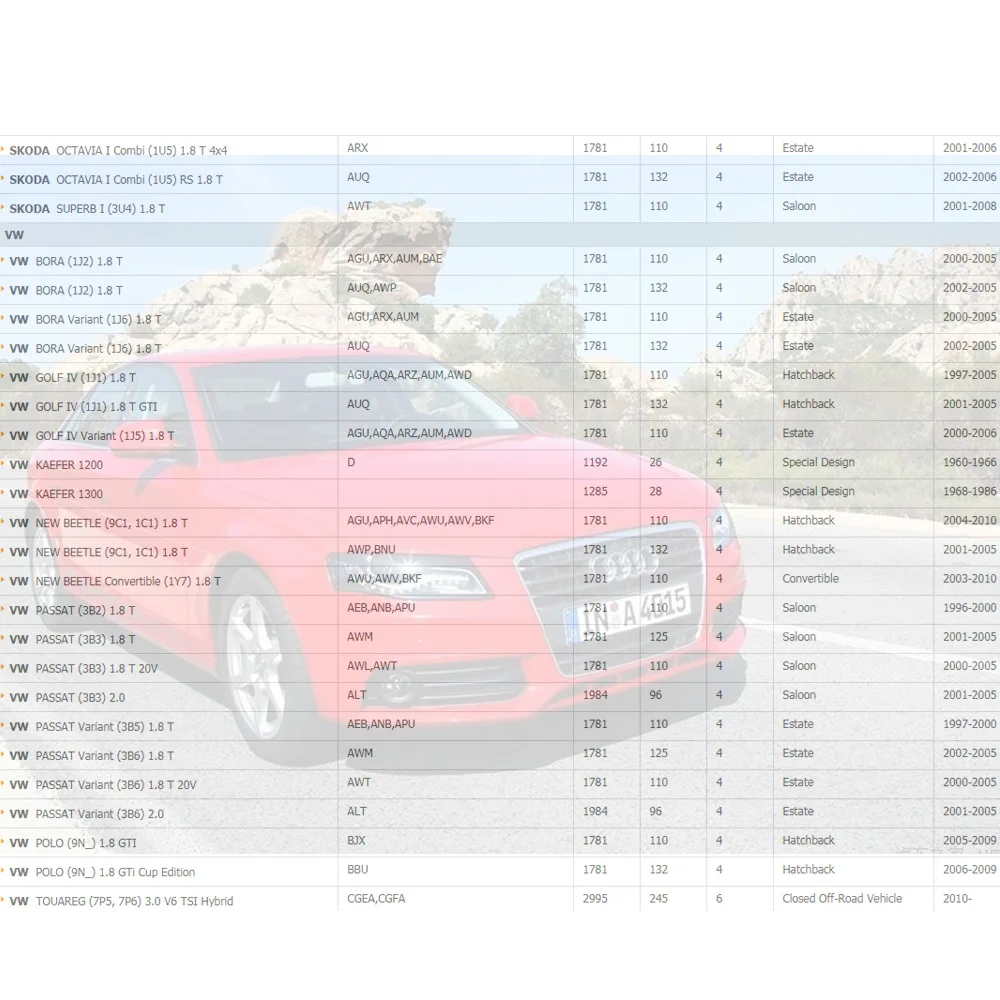Select VW PASSAT Variant (3B5) 1.8 T
This screenshot has height=1000, width=1000.
92,727
